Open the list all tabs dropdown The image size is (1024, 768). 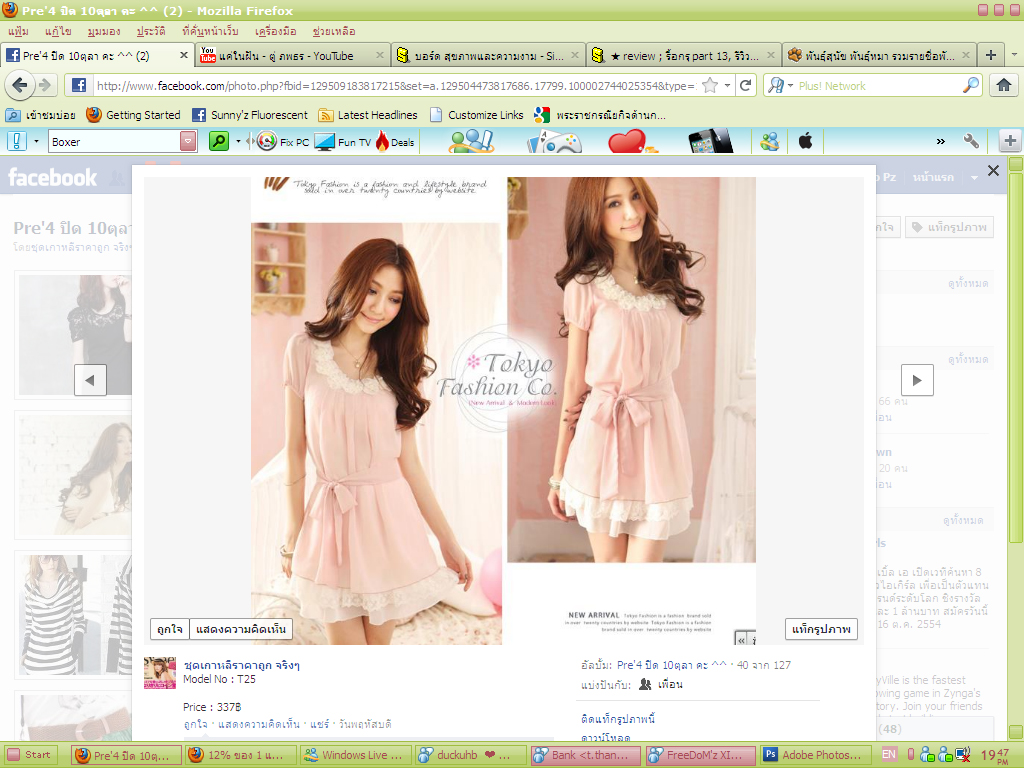click(x=1014, y=55)
